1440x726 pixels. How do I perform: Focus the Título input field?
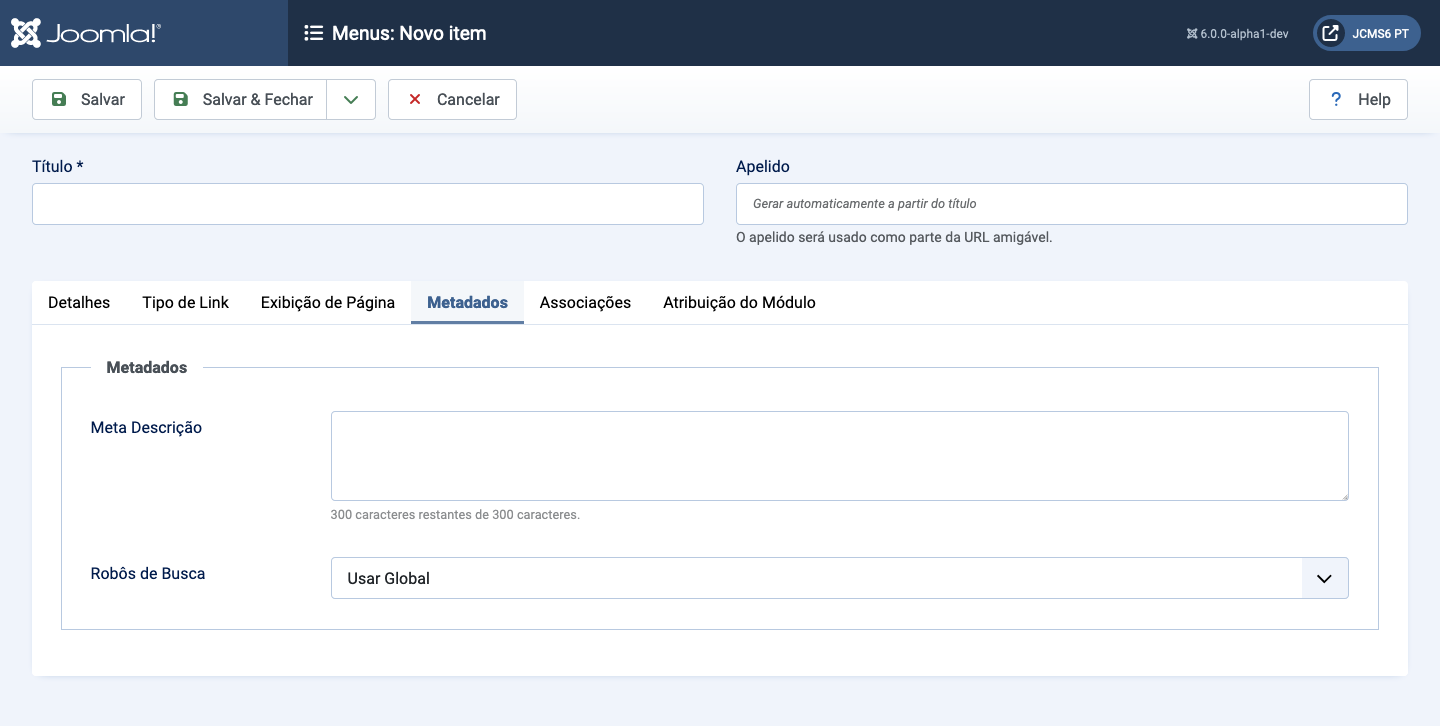(367, 204)
